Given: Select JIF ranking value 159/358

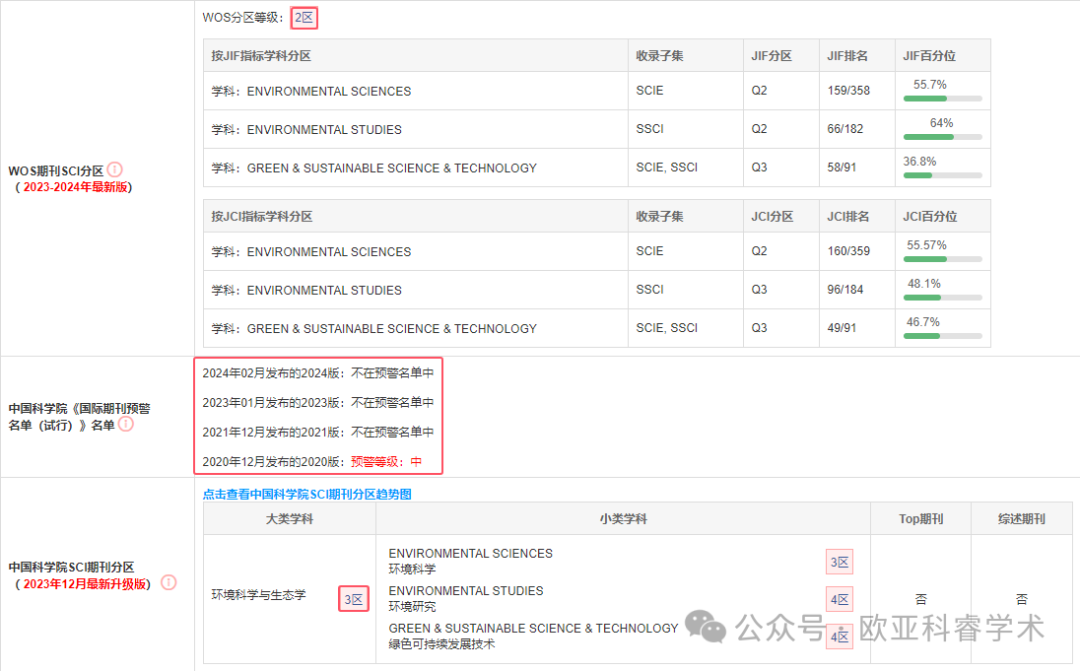Looking at the screenshot, I should pos(849,90).
